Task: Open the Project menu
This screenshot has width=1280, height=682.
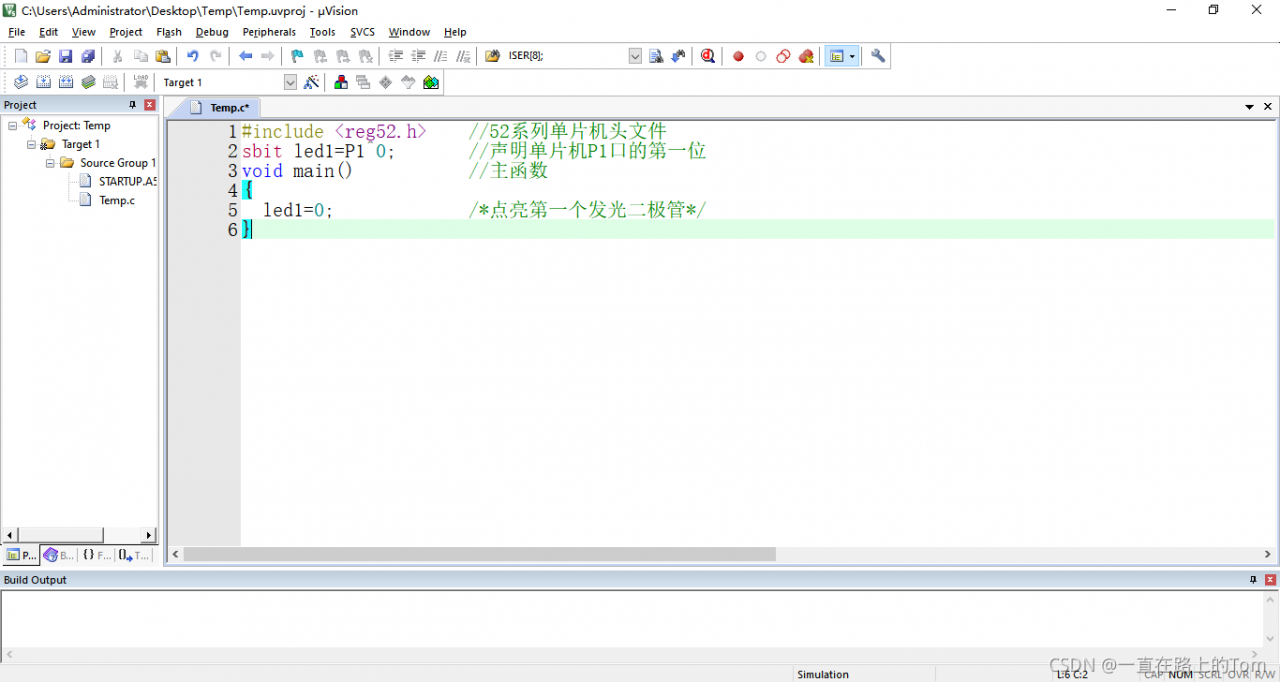Action: (x=126, y=32)
